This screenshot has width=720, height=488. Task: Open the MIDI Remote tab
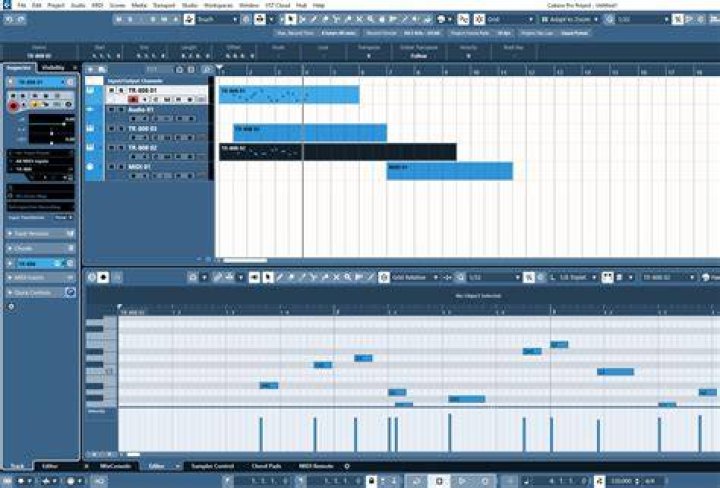(x=316, y=466)
